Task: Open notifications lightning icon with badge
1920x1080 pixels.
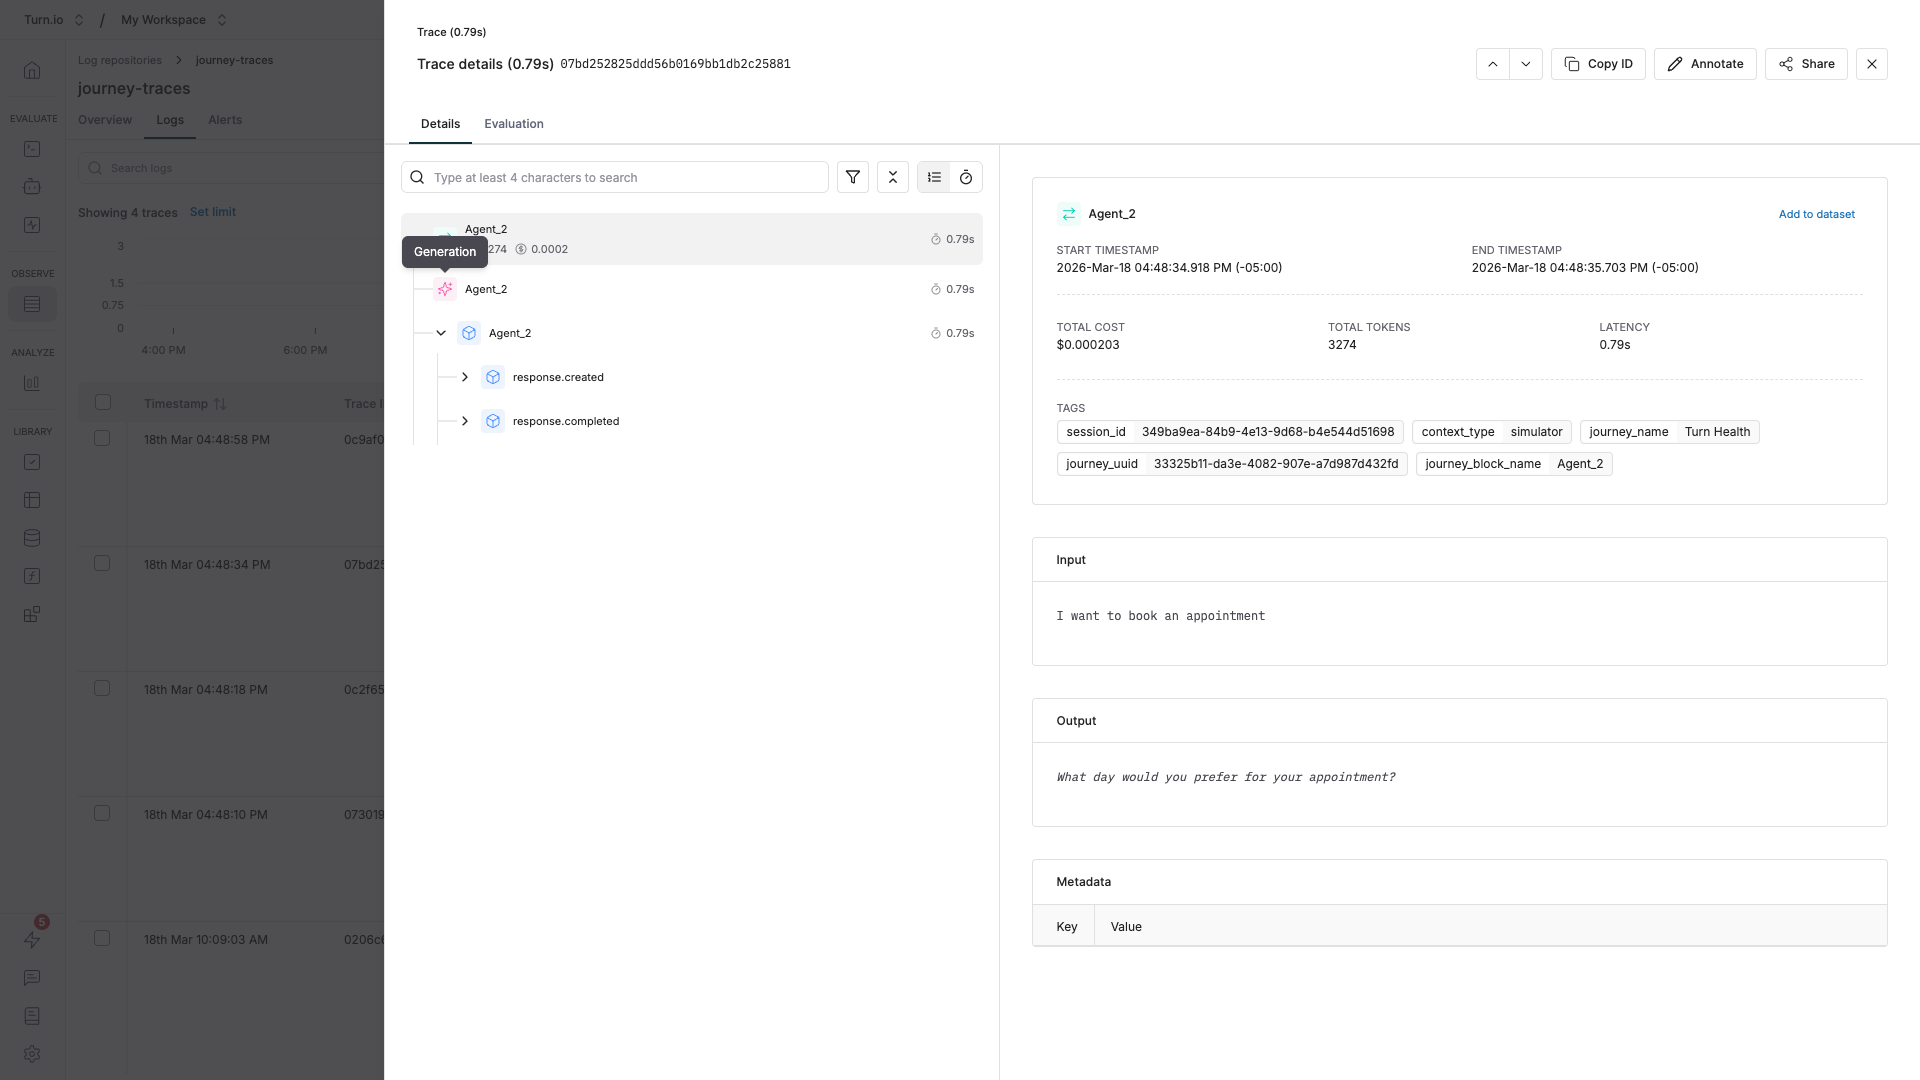Action: click(x=32, y=939)
